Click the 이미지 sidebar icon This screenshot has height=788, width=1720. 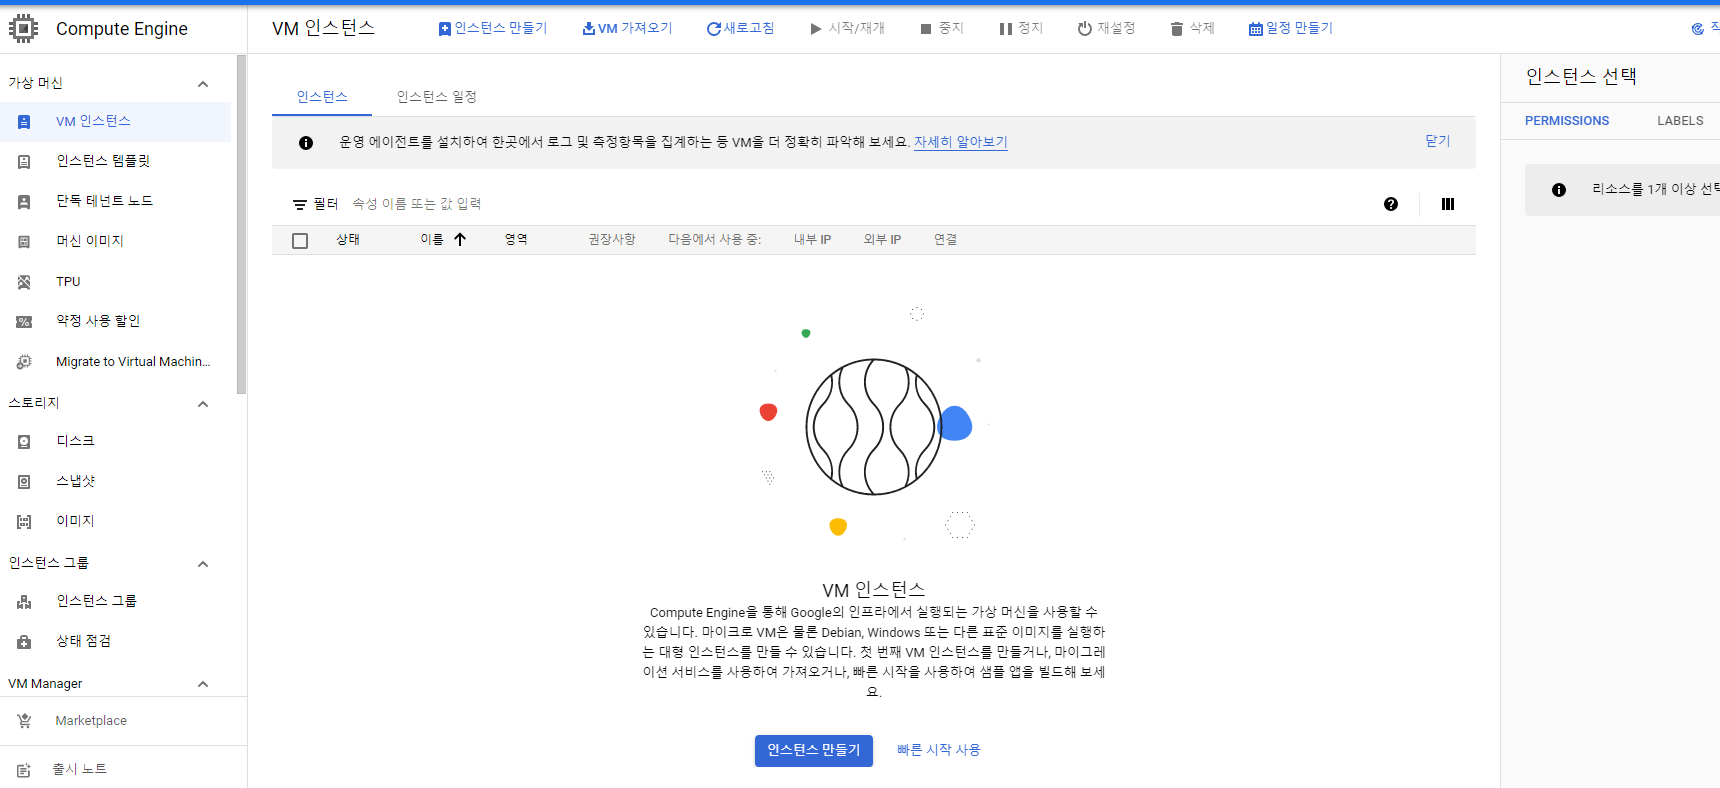coord(24,521)
